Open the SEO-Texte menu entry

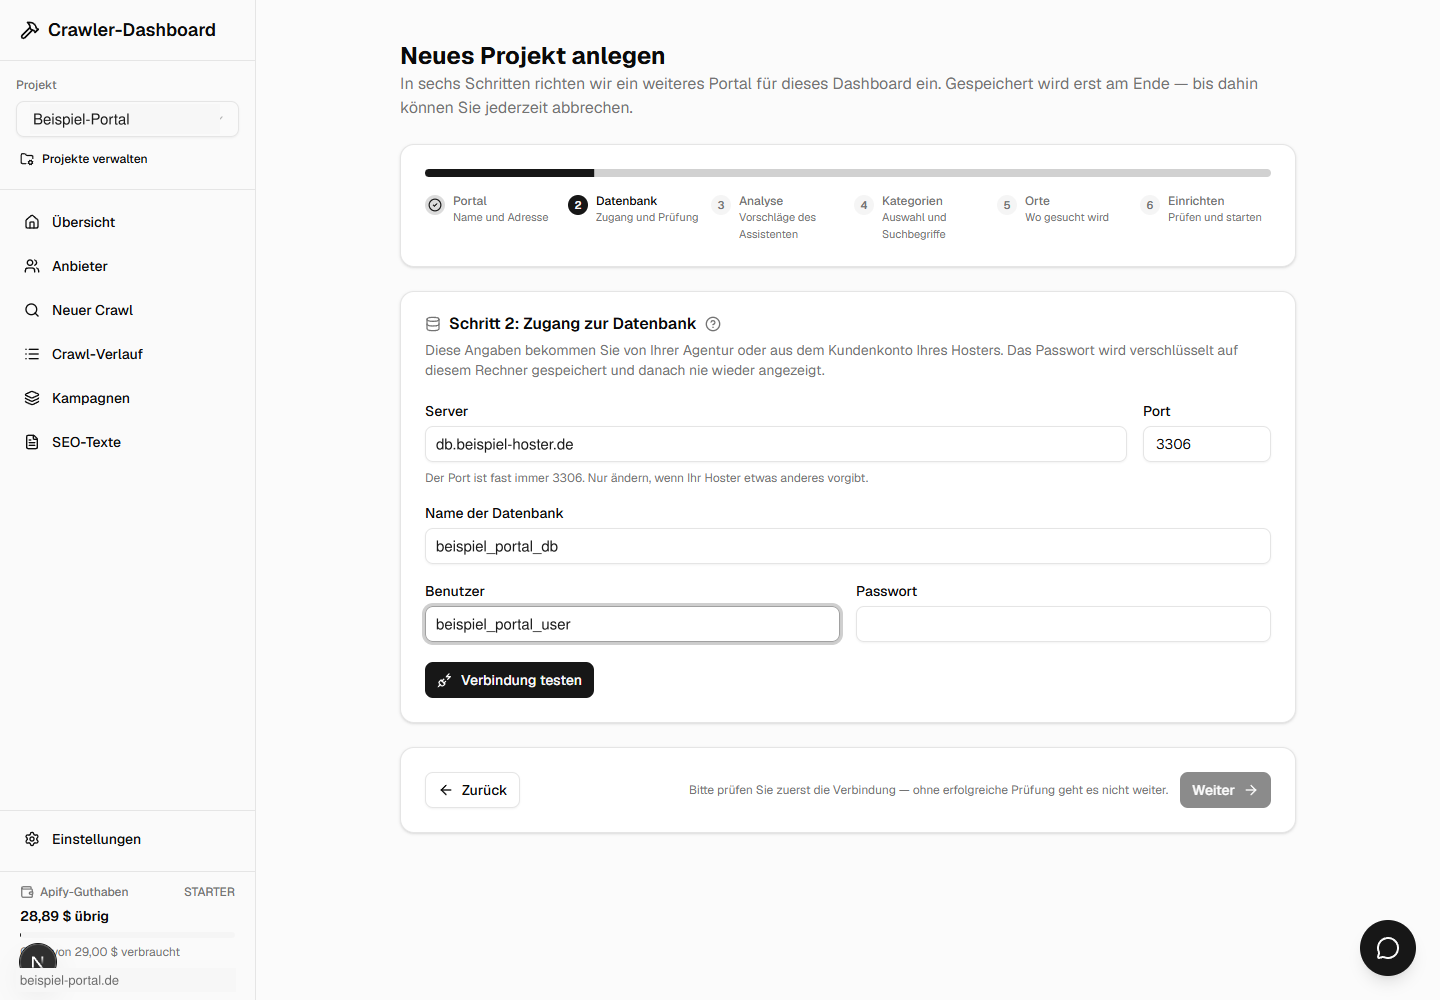click(x=127, y=442)
